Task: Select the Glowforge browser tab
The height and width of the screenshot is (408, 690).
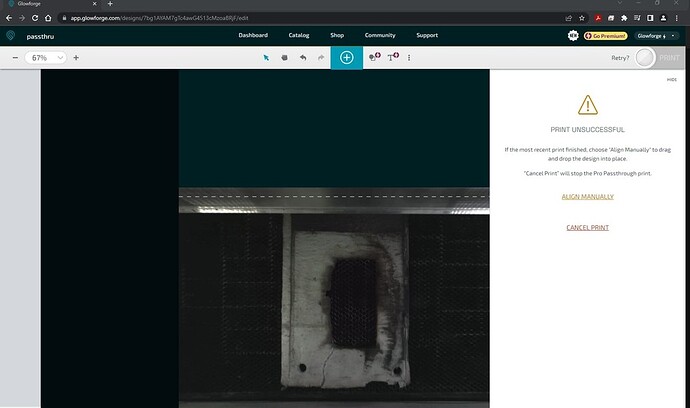Action: [51, 4]
